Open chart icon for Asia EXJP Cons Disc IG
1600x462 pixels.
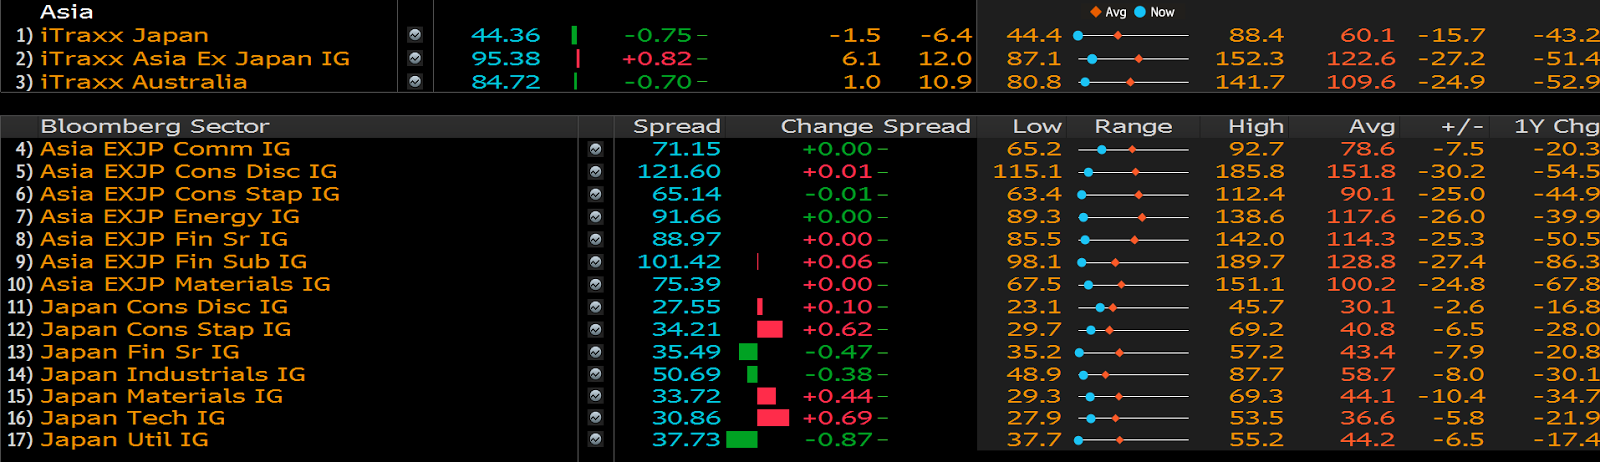tap(595, 172)
